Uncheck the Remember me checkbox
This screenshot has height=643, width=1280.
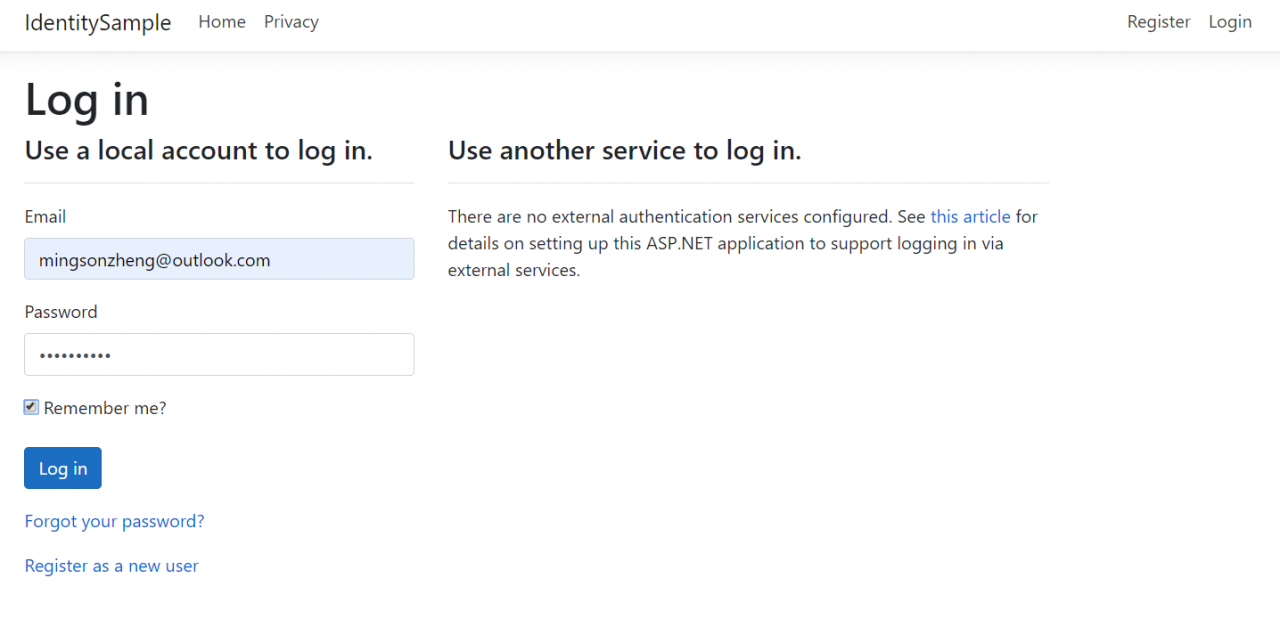point(31,407)
